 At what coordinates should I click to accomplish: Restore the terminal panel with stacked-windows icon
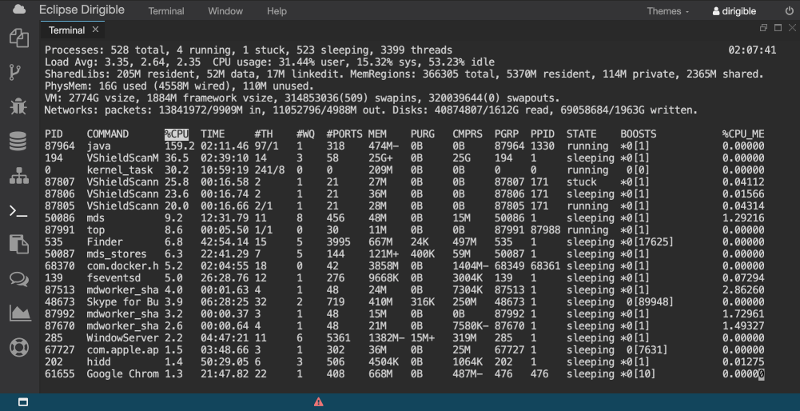click(x=763, y=28)
